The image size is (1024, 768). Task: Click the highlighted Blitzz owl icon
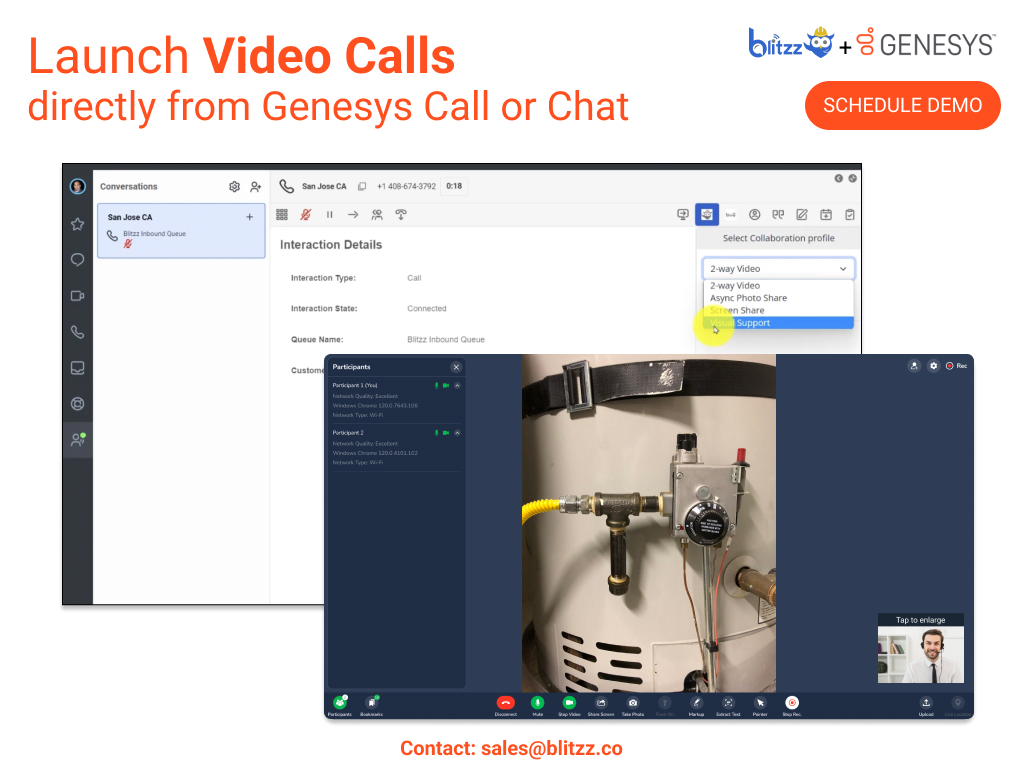(707, 215)
